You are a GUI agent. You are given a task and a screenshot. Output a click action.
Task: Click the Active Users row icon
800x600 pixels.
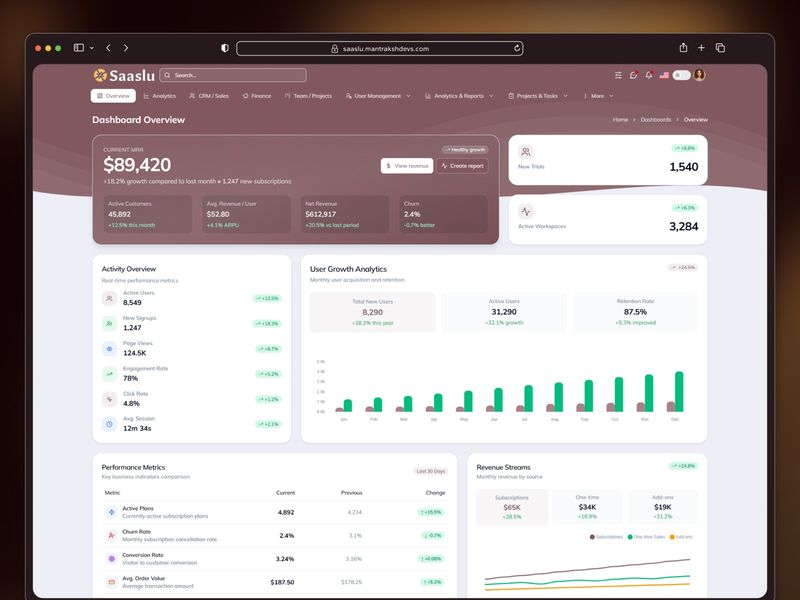point(109,298)
